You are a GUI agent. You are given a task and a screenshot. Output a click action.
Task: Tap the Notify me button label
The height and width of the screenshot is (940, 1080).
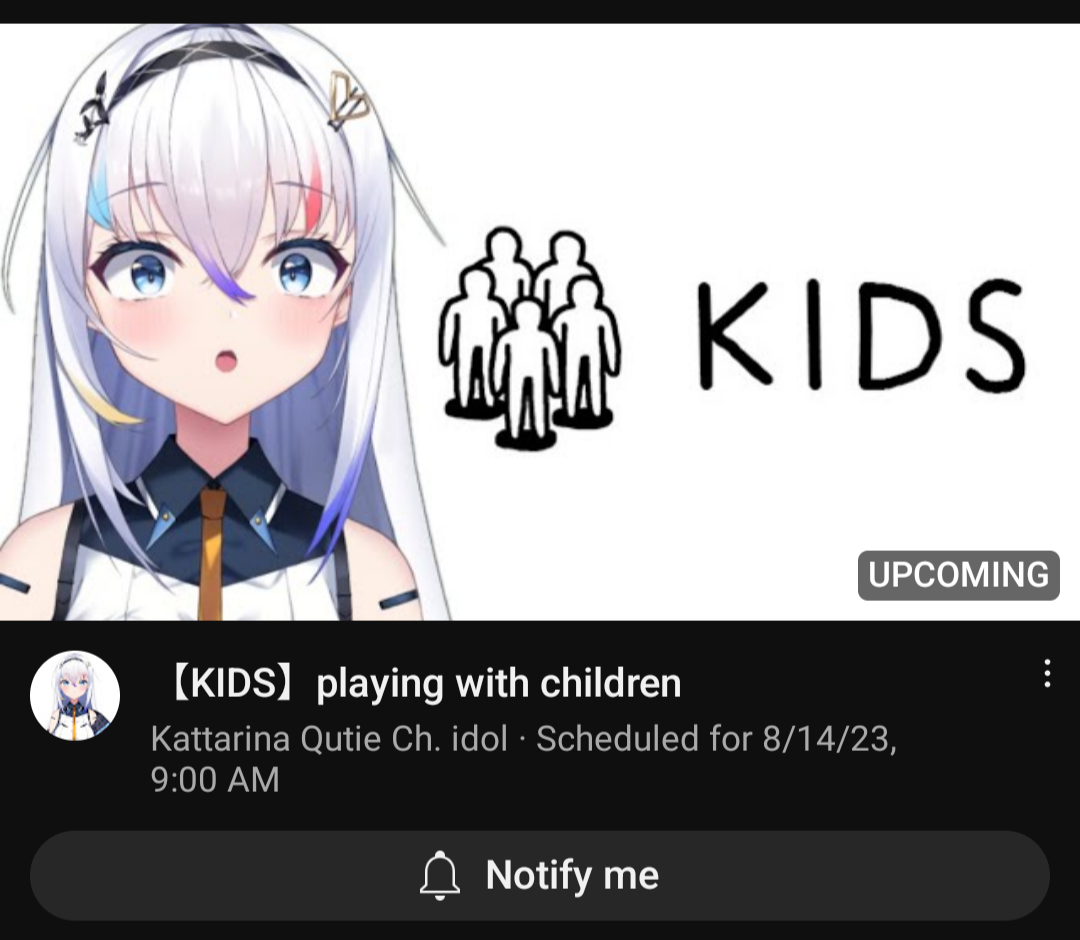pyautogui.click(x=572, y=875)
